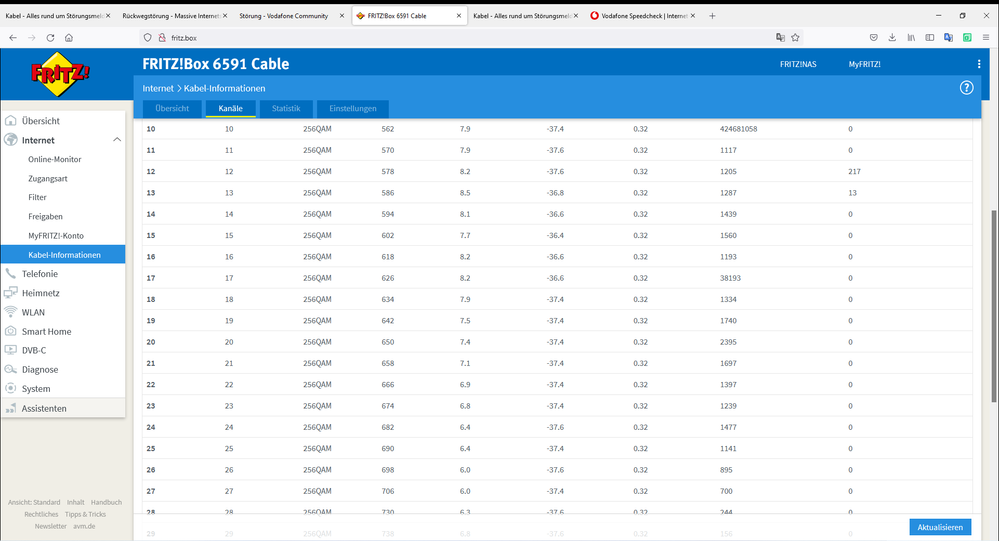
Task: Open avm.de footer link
Action: tap(84, 526)
